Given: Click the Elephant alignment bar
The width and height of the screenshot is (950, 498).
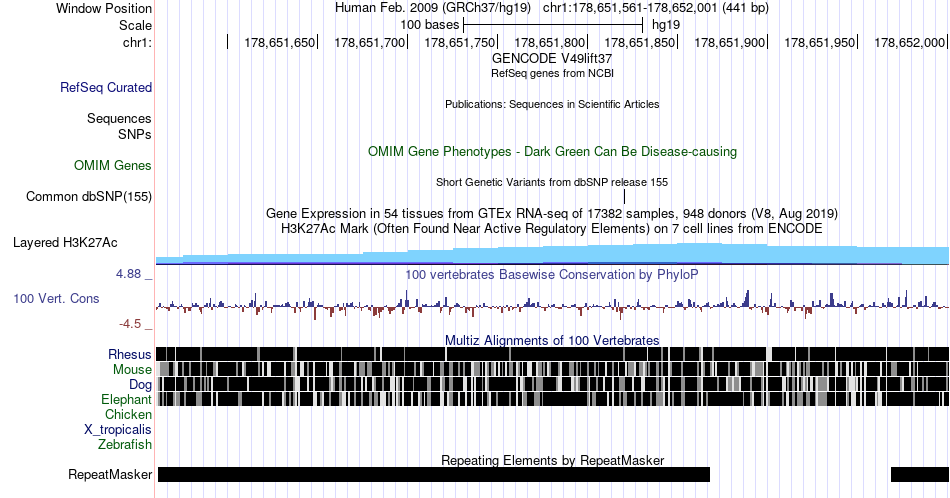Looking at the screenshot, I should [x=552, y=399].
